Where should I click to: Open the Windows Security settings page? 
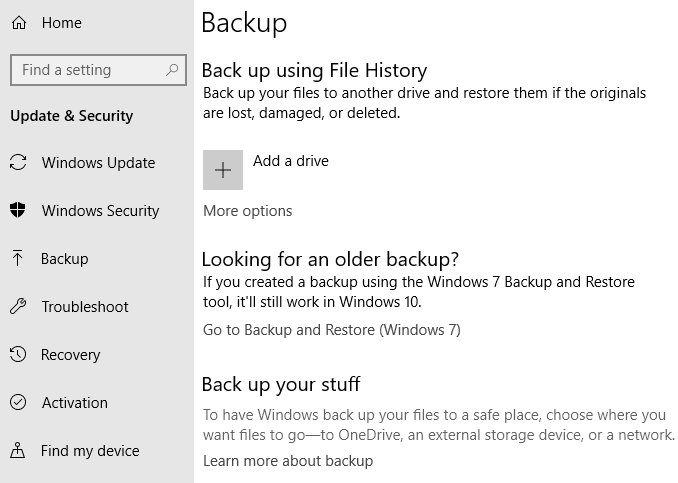97,211
